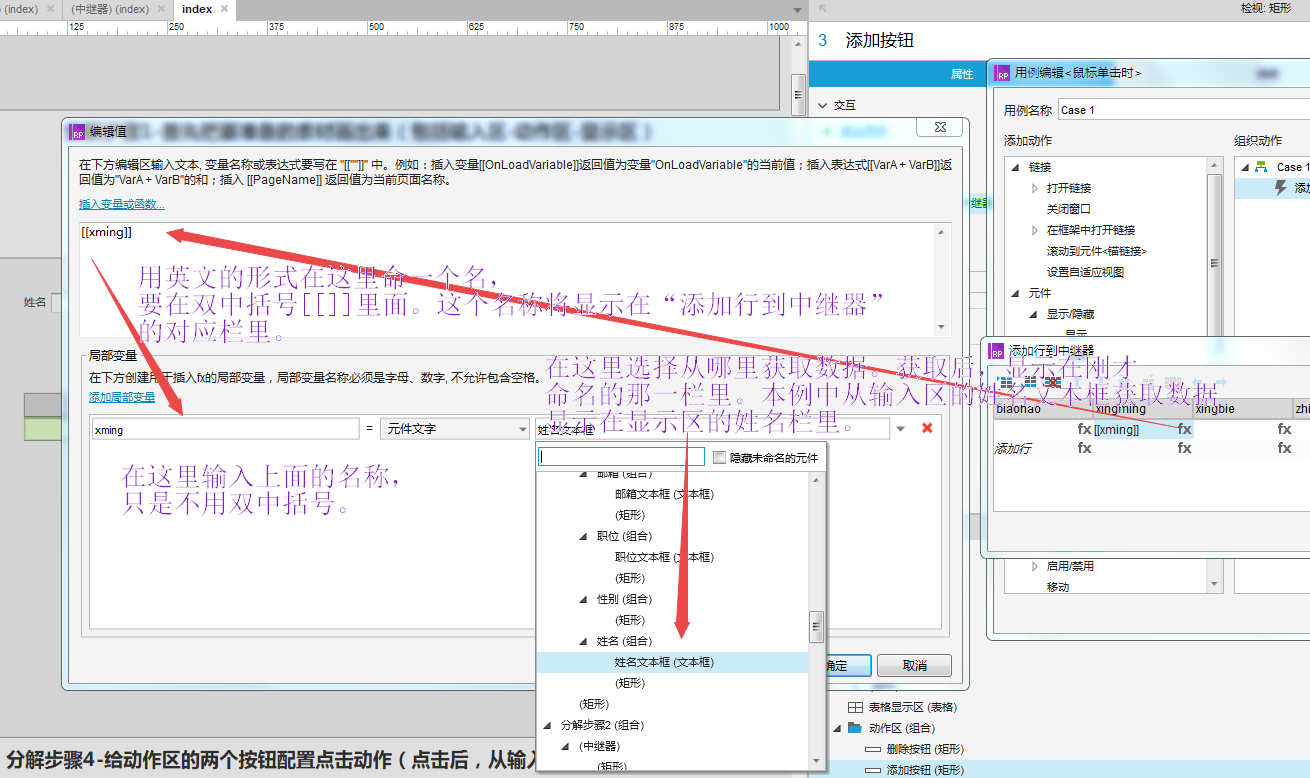Viewport: 1310px width, 778px height.
Task: Select 姓名文本框 (文本框) in list
Action: click(x=664, y=662)
